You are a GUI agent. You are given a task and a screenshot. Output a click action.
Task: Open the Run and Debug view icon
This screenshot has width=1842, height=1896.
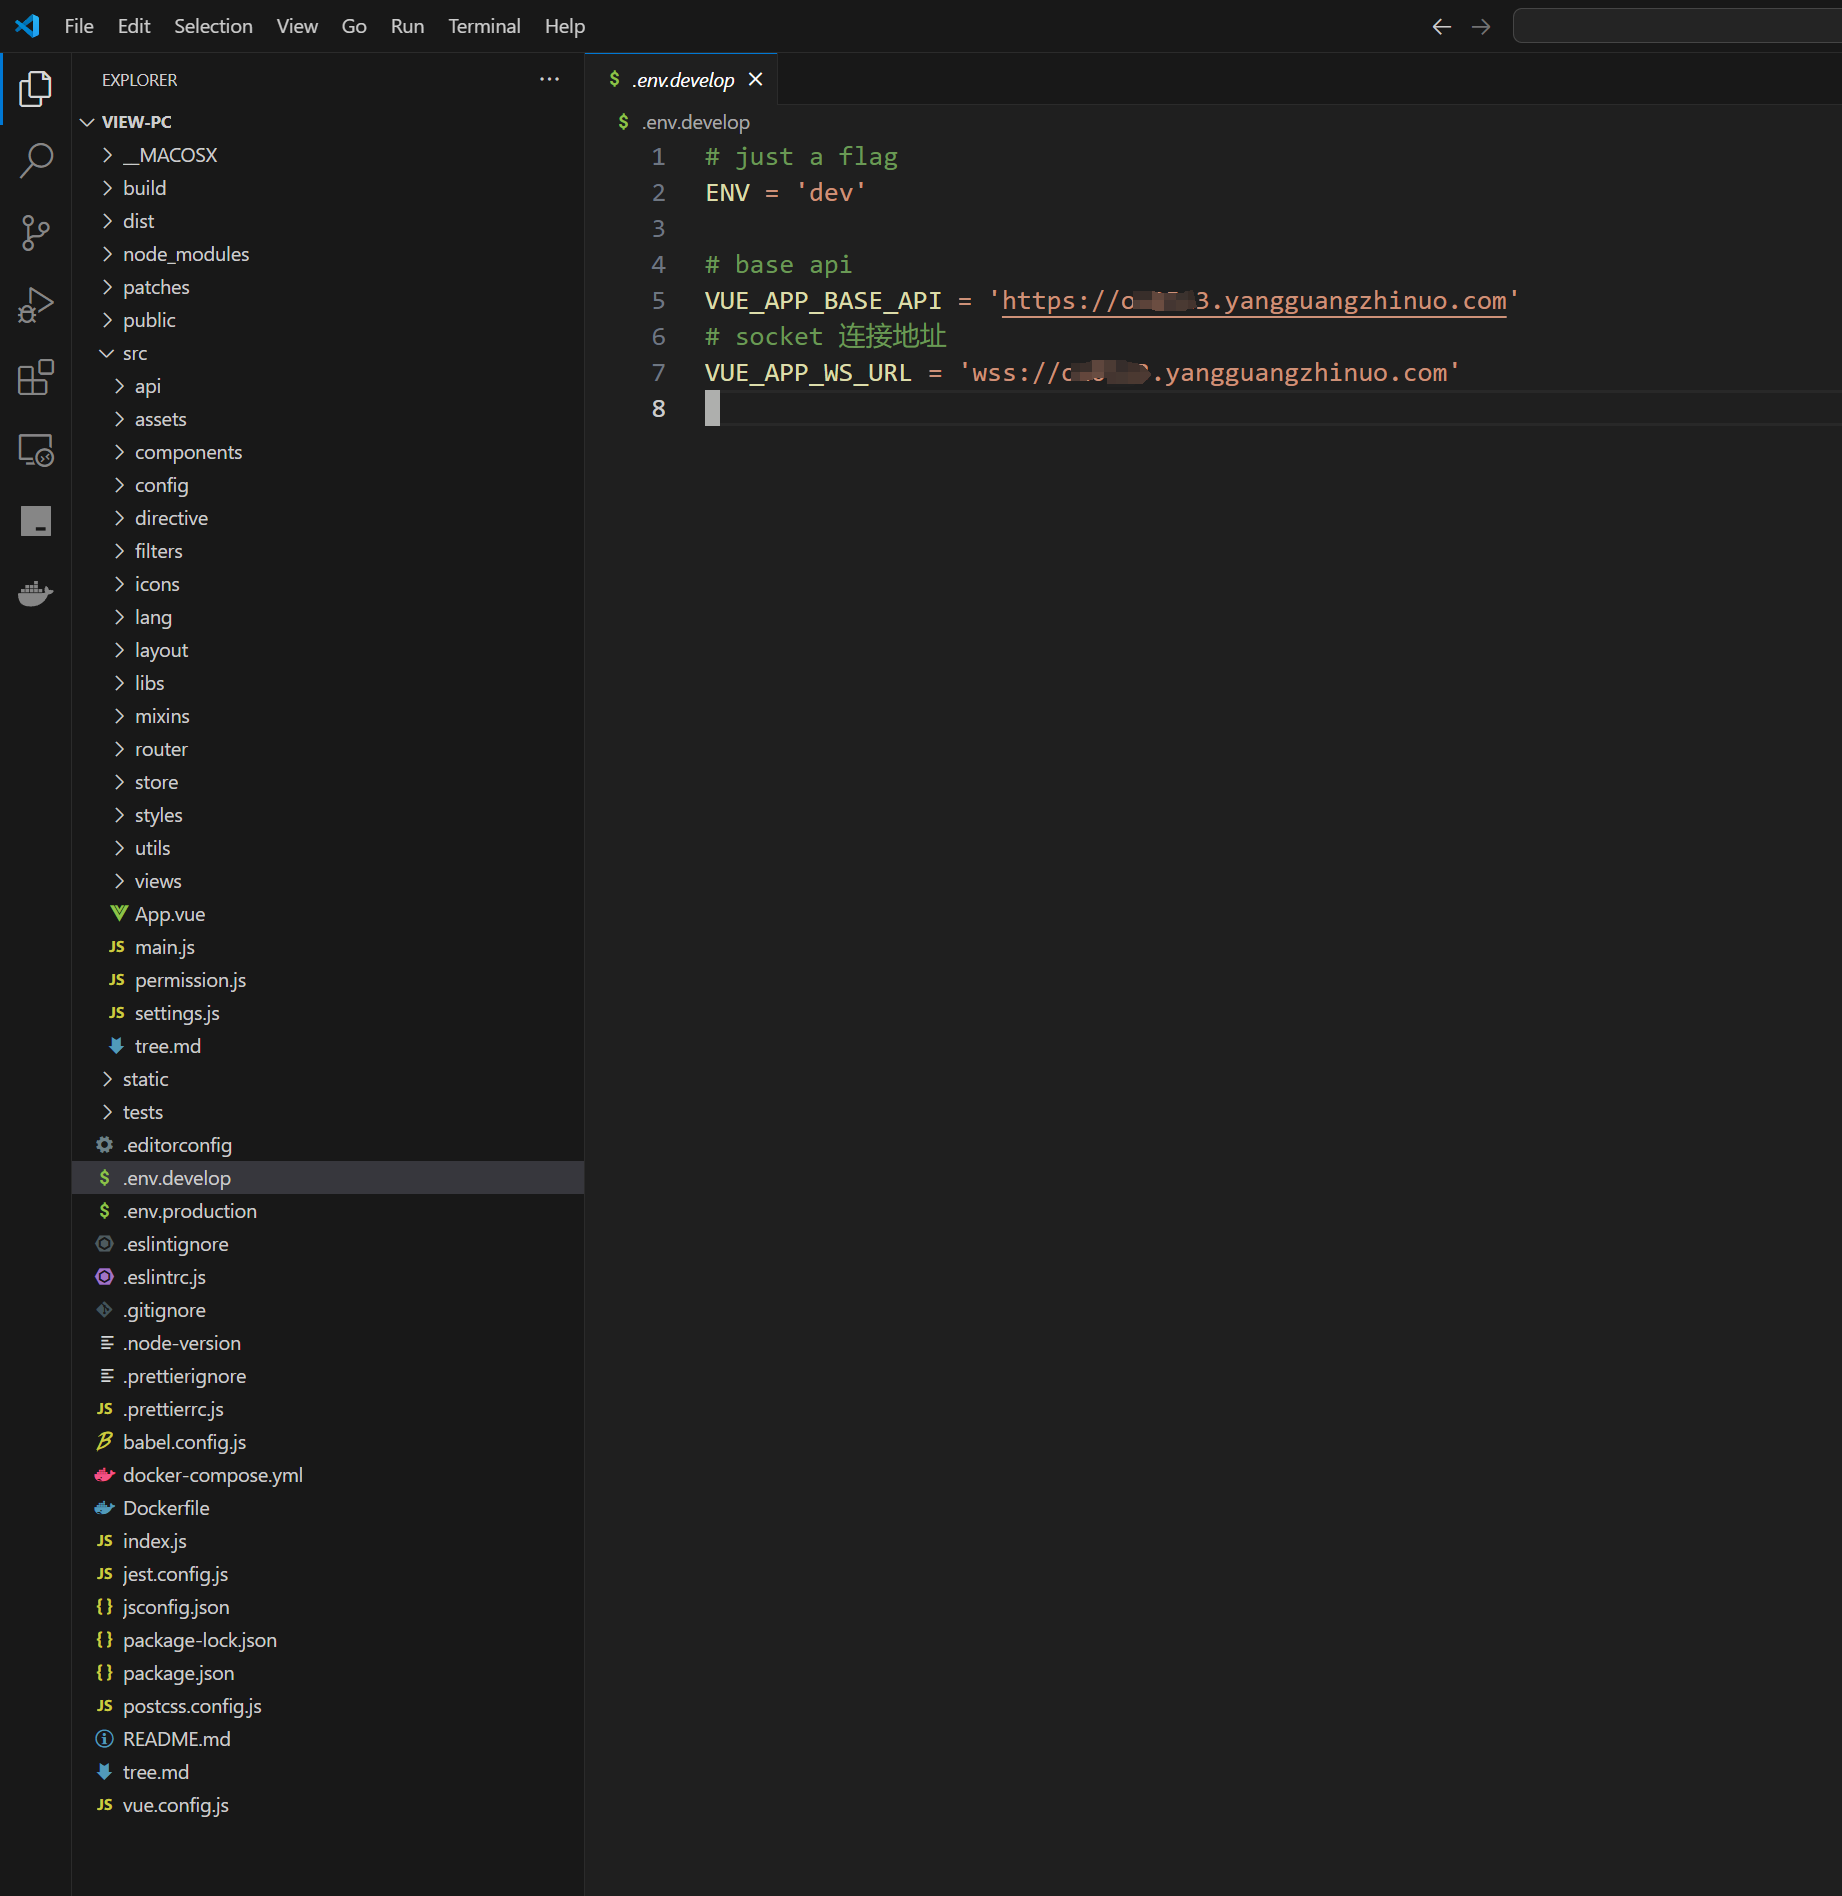pos(36,305)
